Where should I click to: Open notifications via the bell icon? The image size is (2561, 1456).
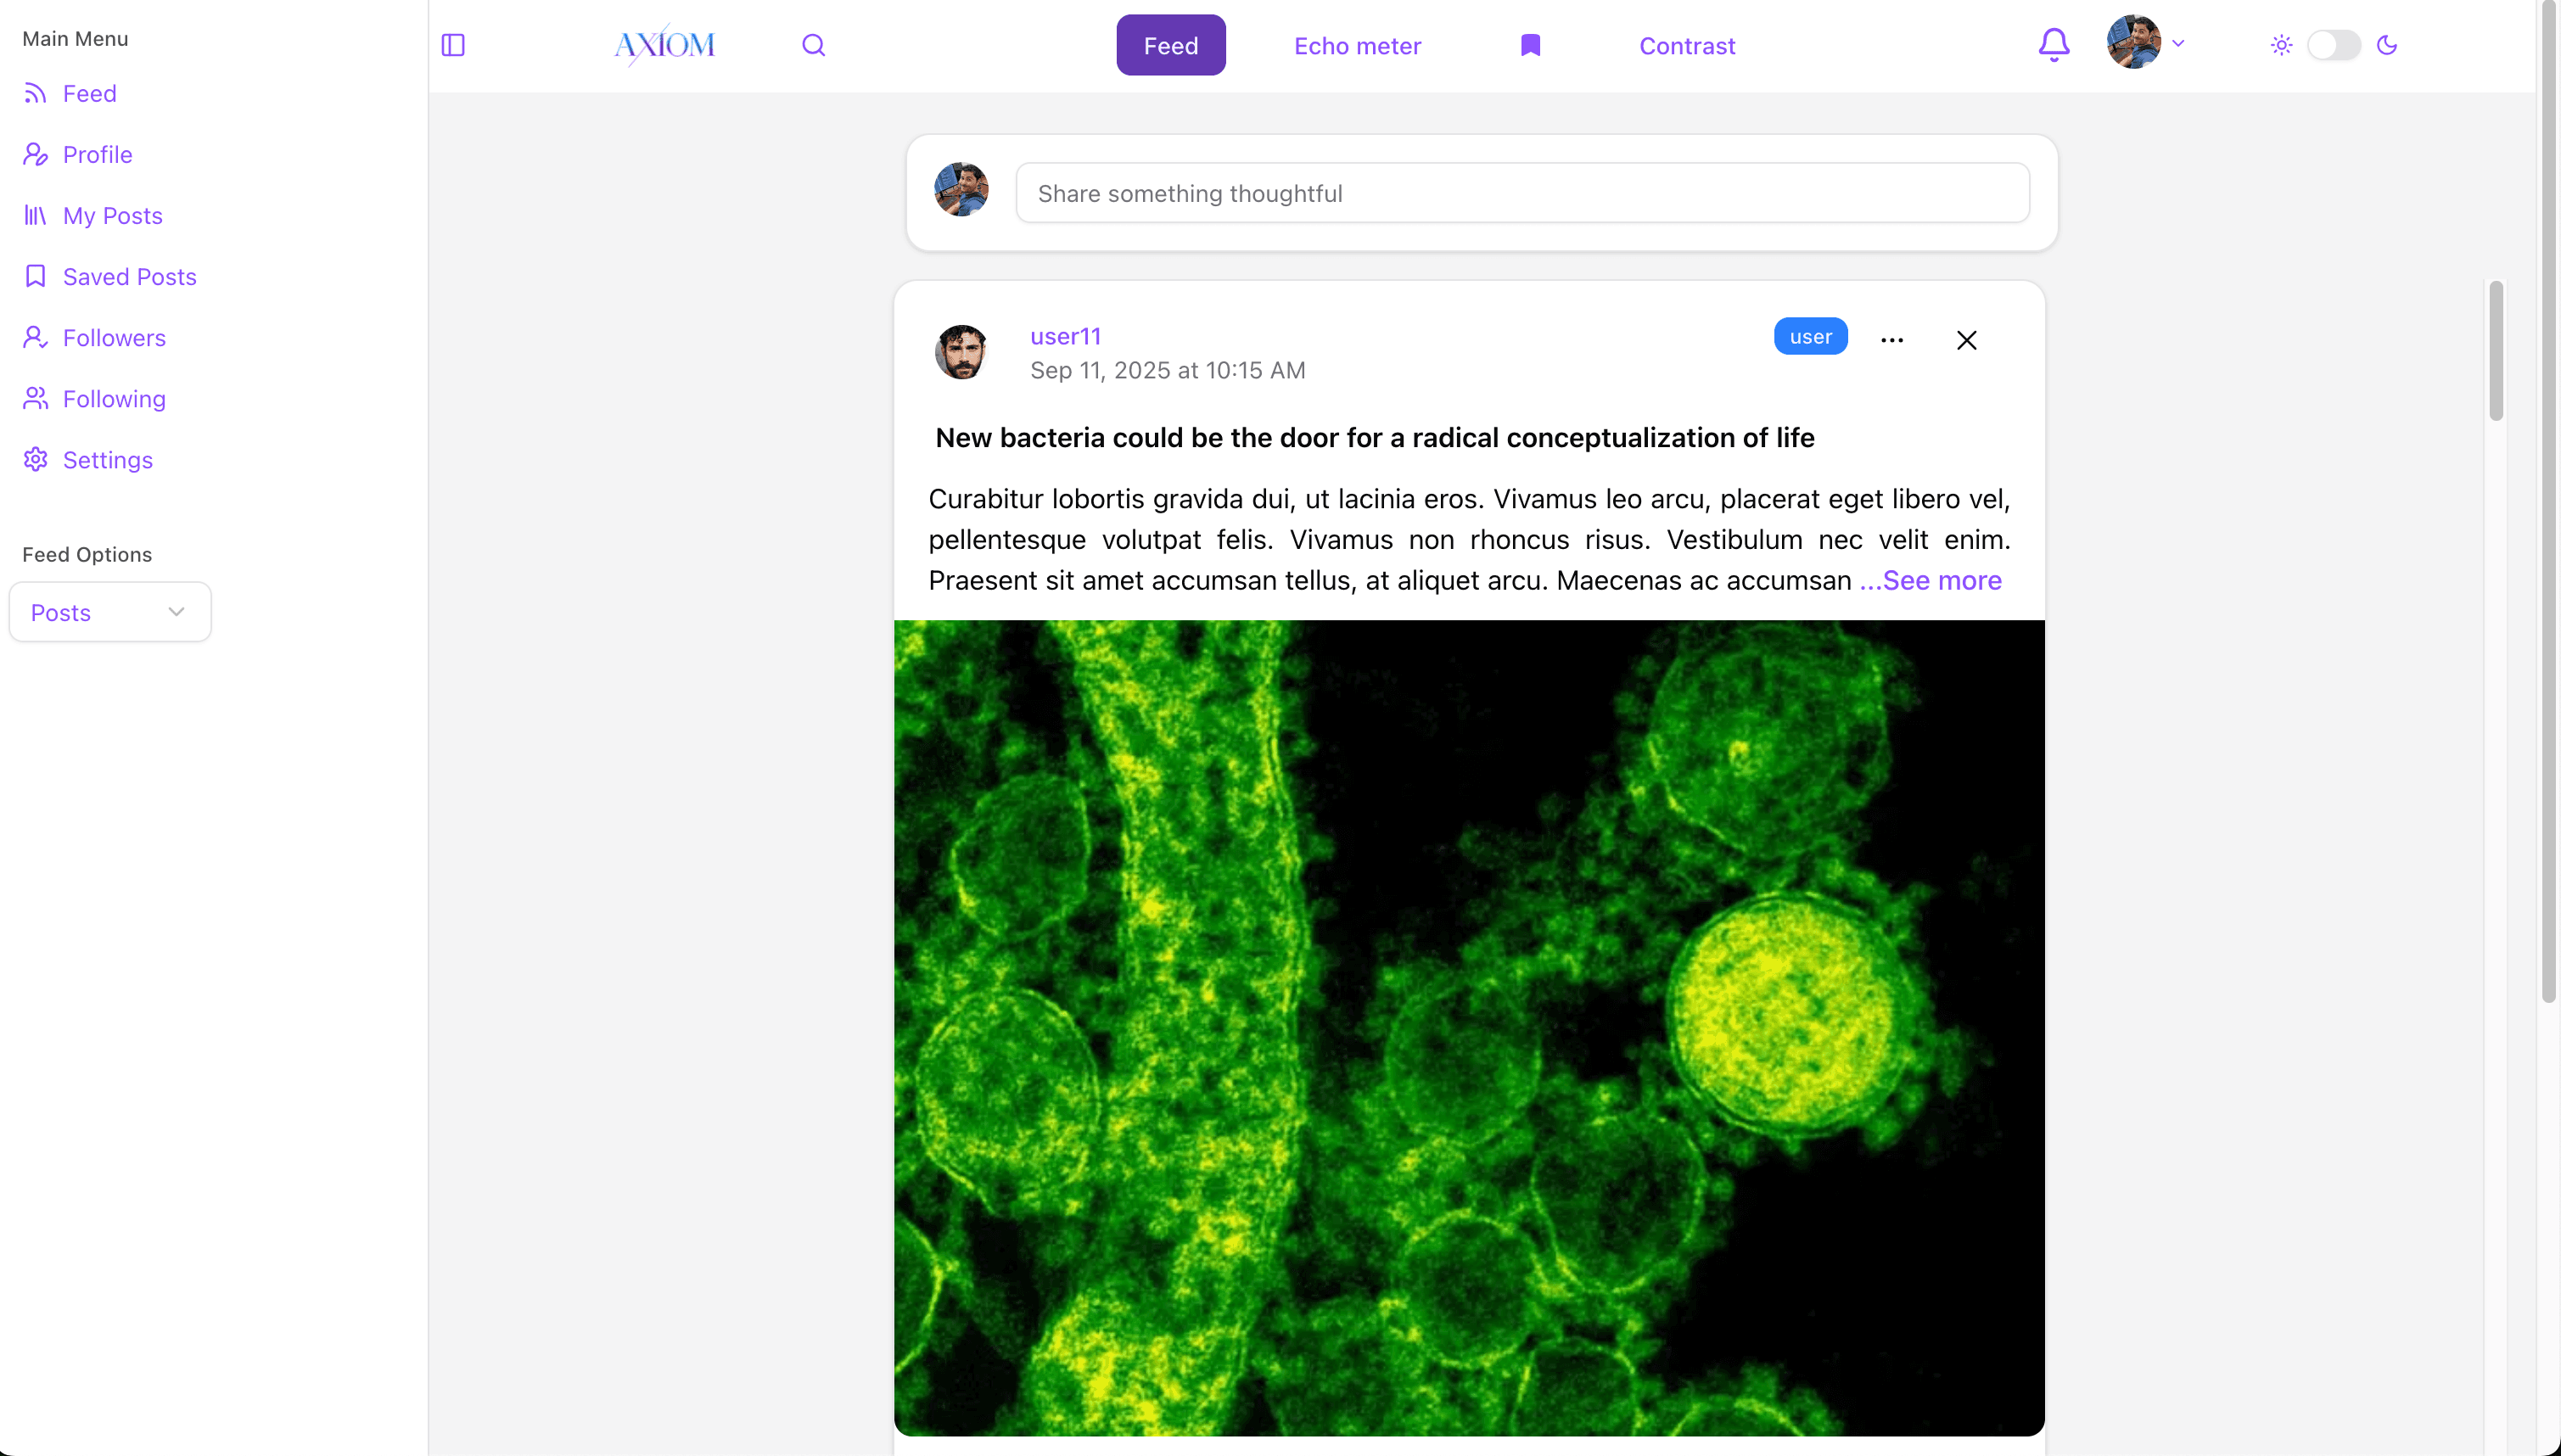pos(2054,45)
